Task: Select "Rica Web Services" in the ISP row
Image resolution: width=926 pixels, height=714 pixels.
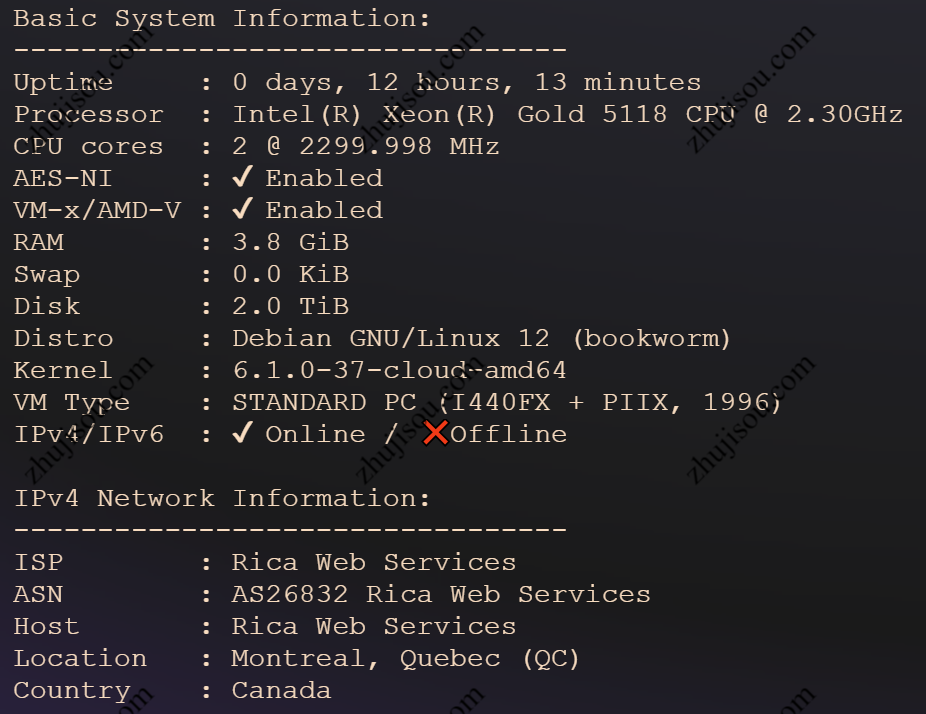Action: tap(374, 562)
